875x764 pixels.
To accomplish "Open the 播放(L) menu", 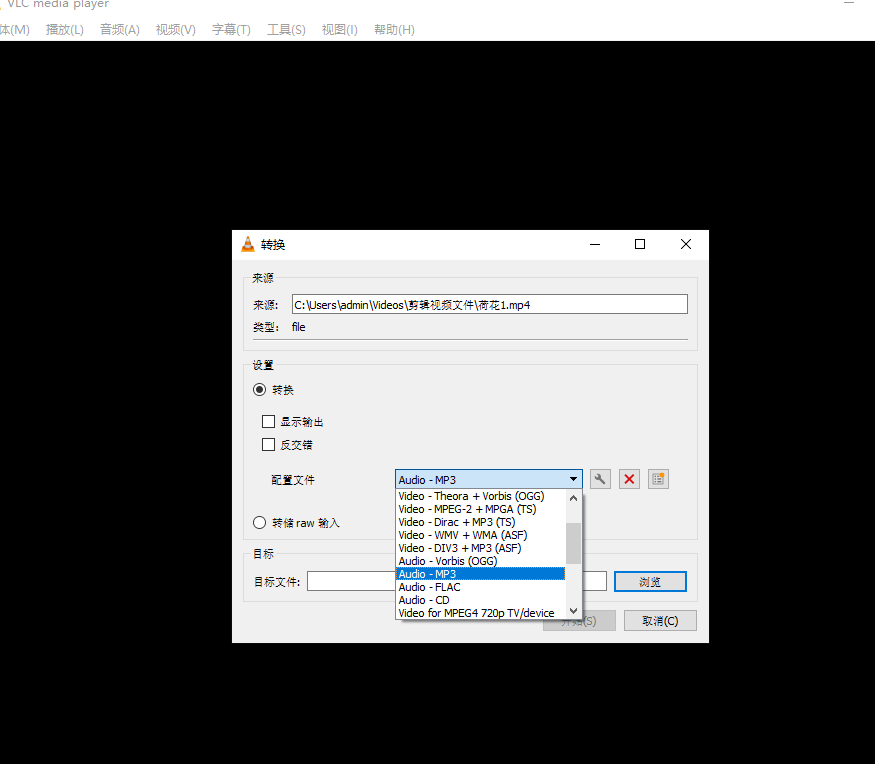I will coord(65,30).
